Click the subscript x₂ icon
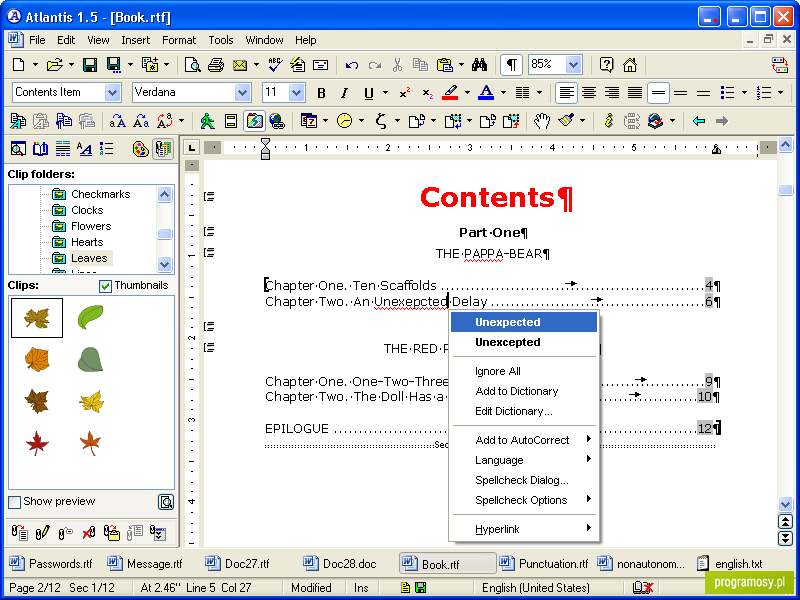The height and width of the screenshot is (600, 800). pos(428,93)
